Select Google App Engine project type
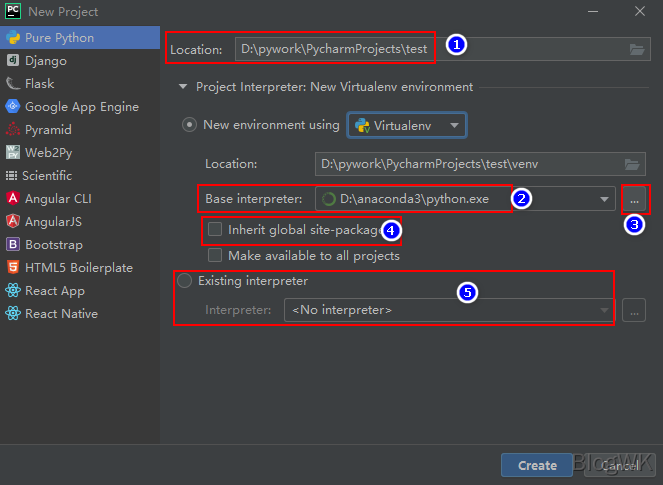This screenshot has width=663, height=485. (x=80, y=107)
